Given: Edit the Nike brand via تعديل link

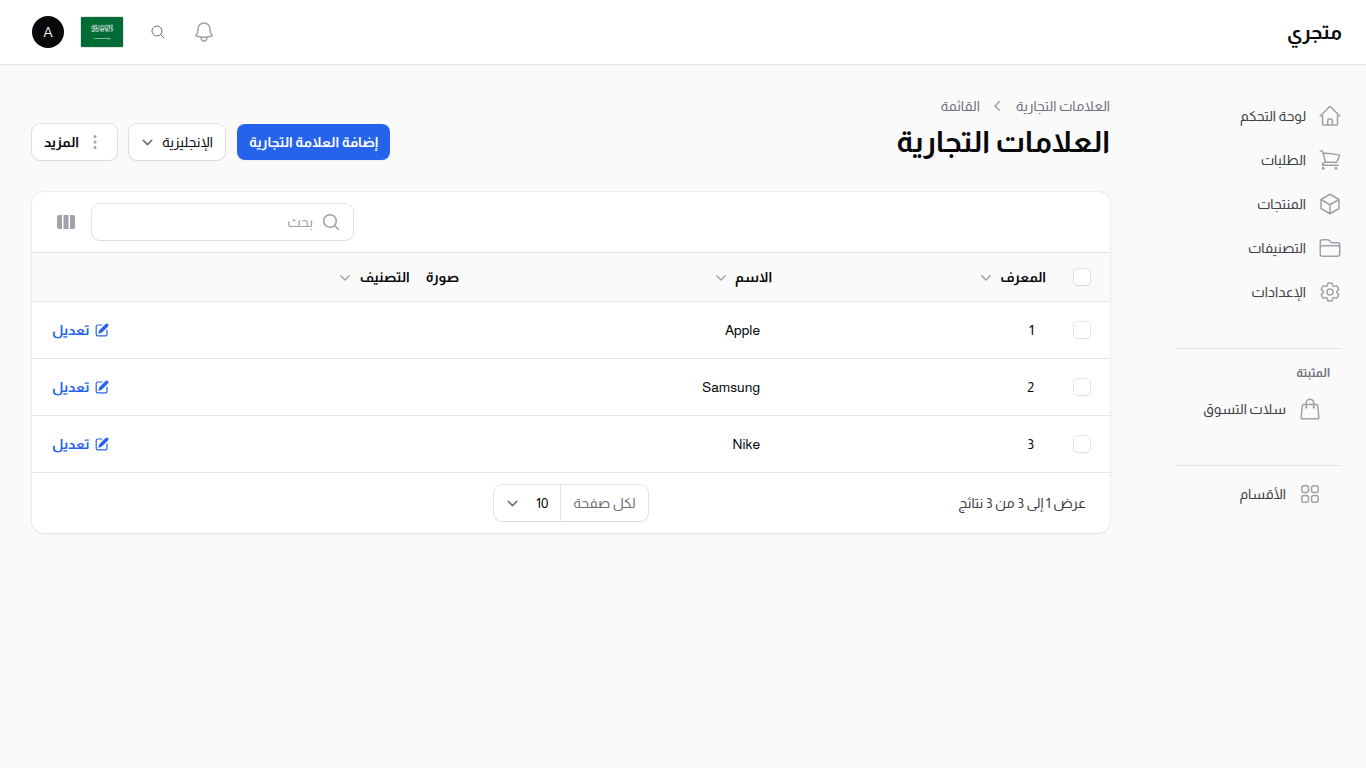Looking at the screenshot, I should (x=80, y=443).
